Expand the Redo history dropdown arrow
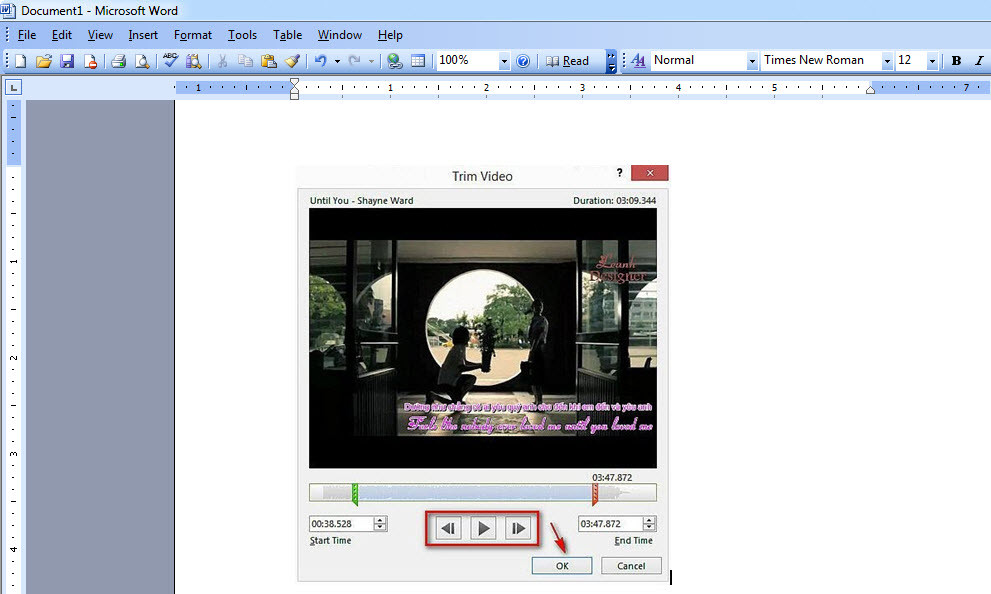Viewport: 991px width, 594px height. point(372,62)
